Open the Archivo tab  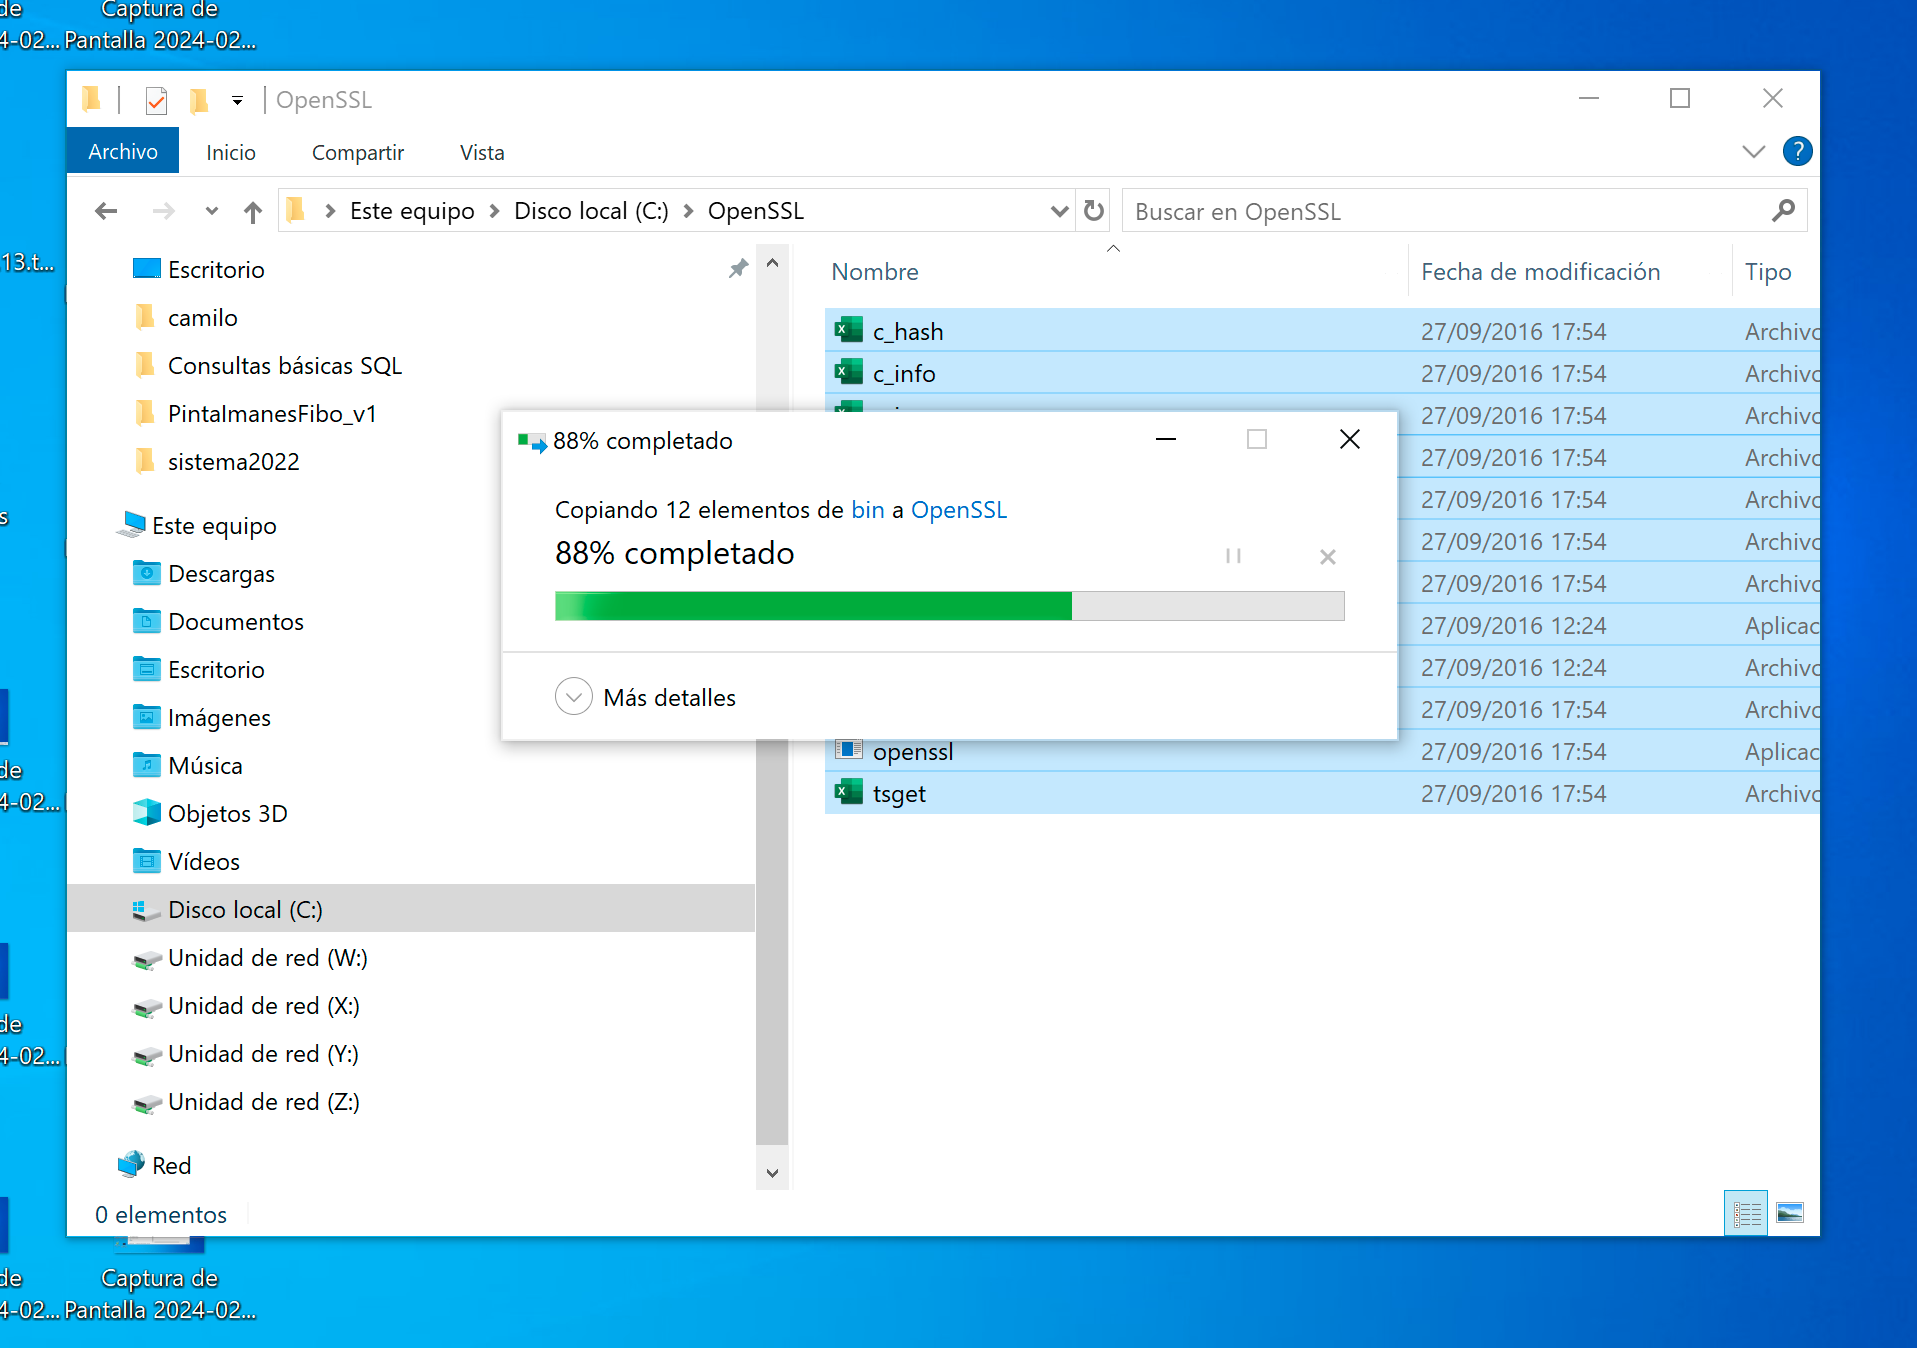click(123, 152)
